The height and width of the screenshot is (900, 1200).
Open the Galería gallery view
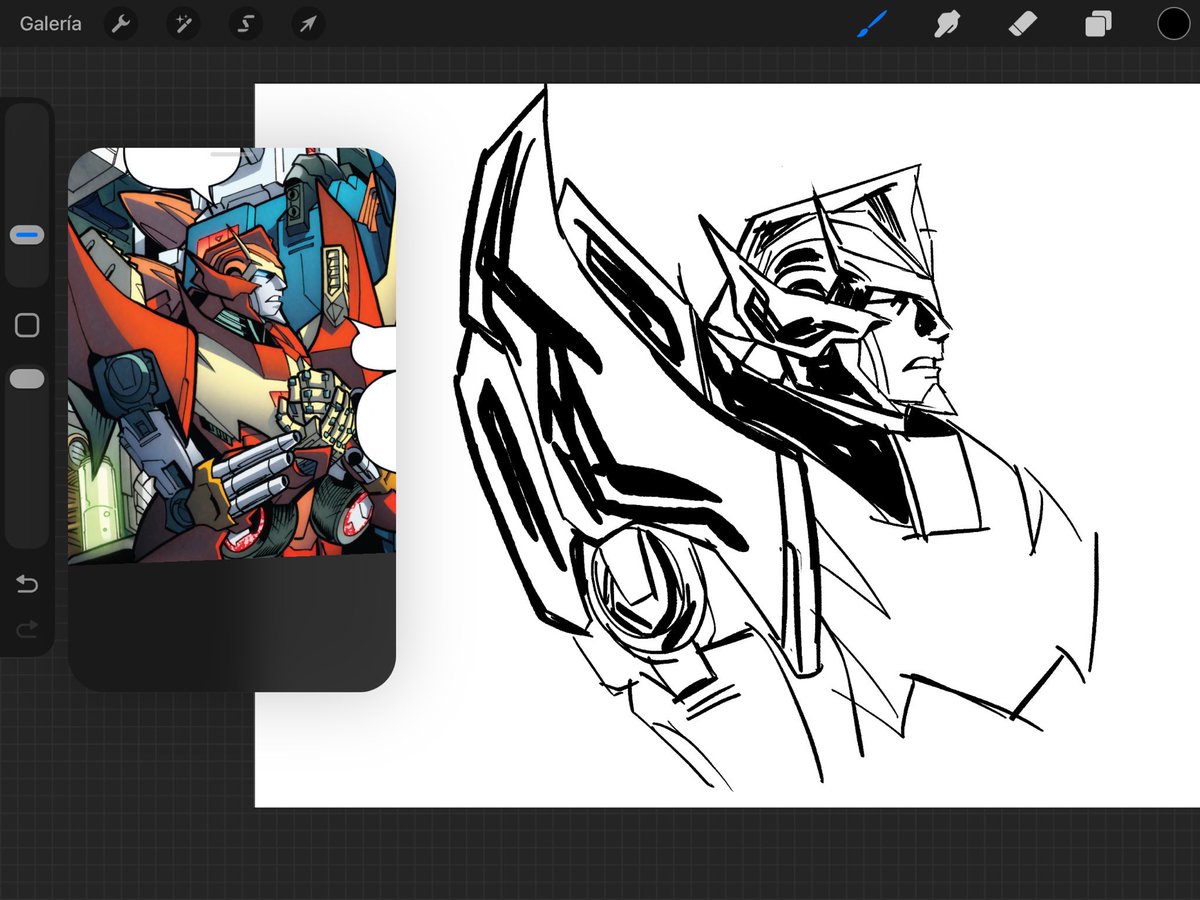pyautogui.click(x=50, y=23)
